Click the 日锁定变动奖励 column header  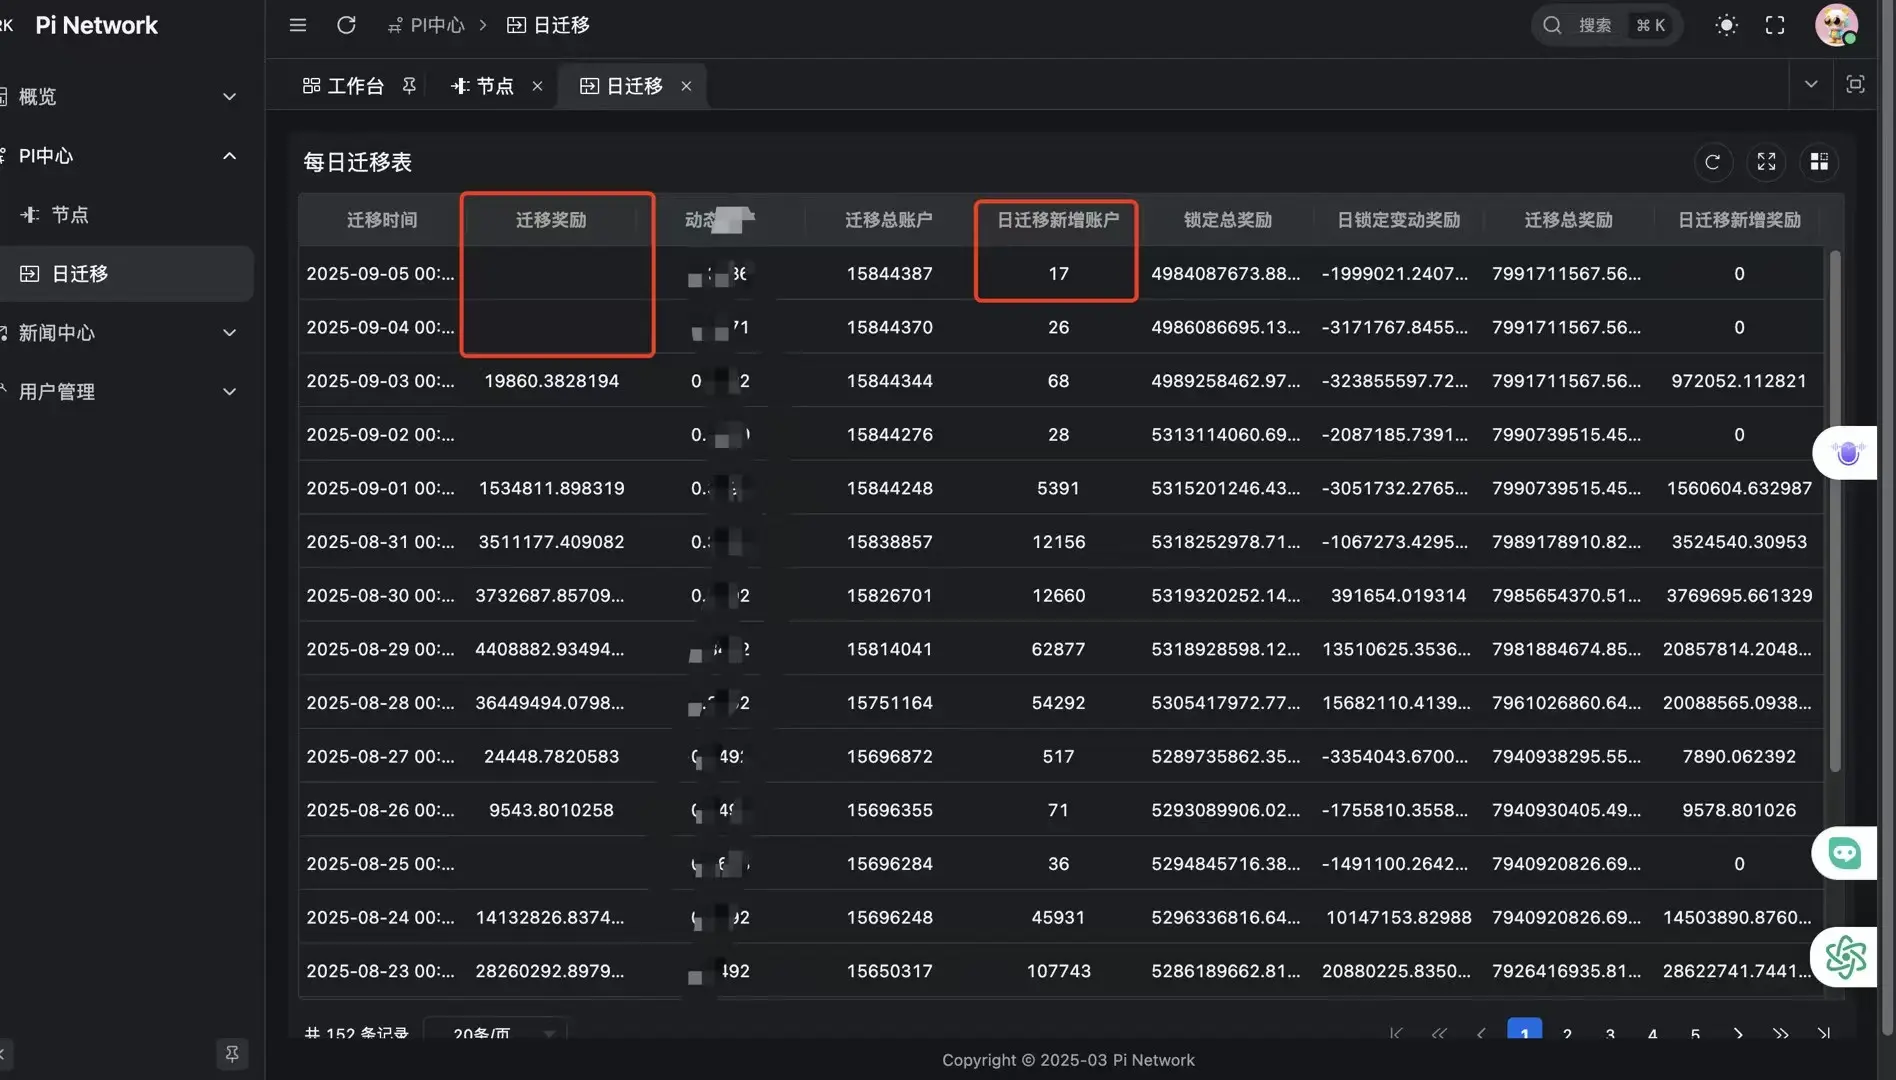coord(1398,220)
